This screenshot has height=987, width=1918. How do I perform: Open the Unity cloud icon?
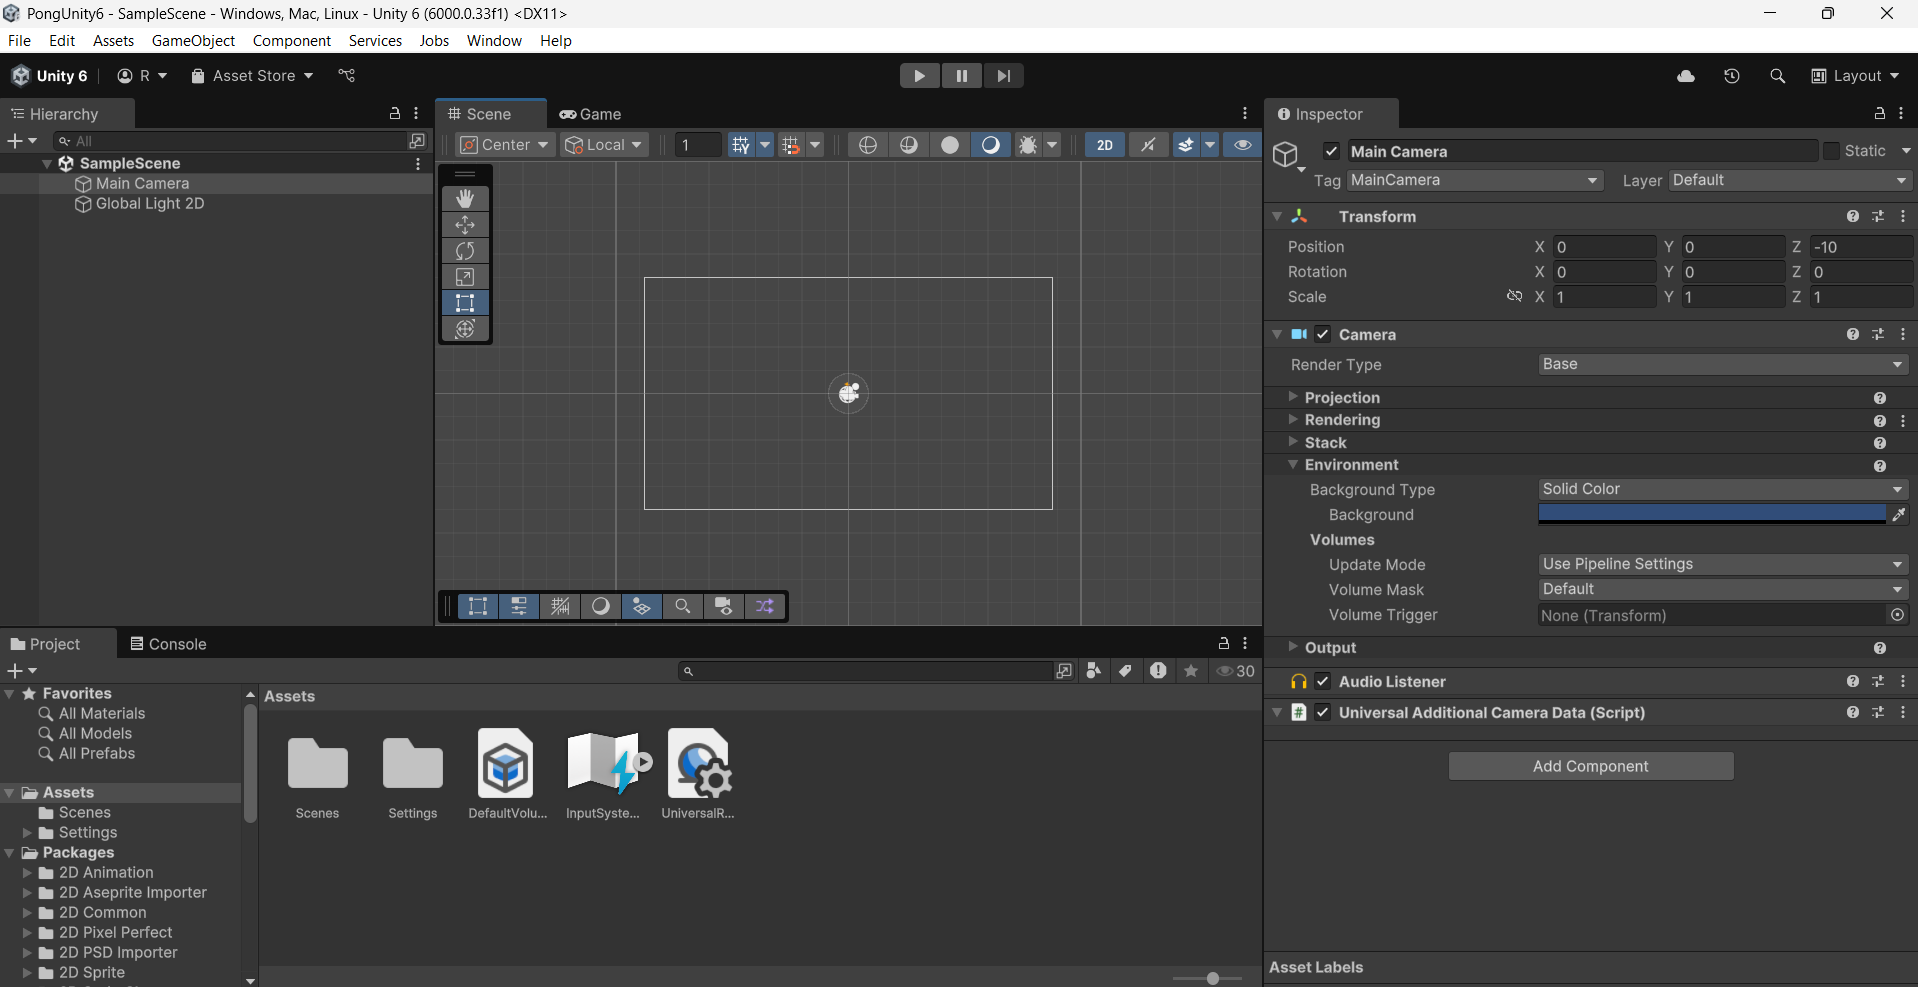point(1686,76)
